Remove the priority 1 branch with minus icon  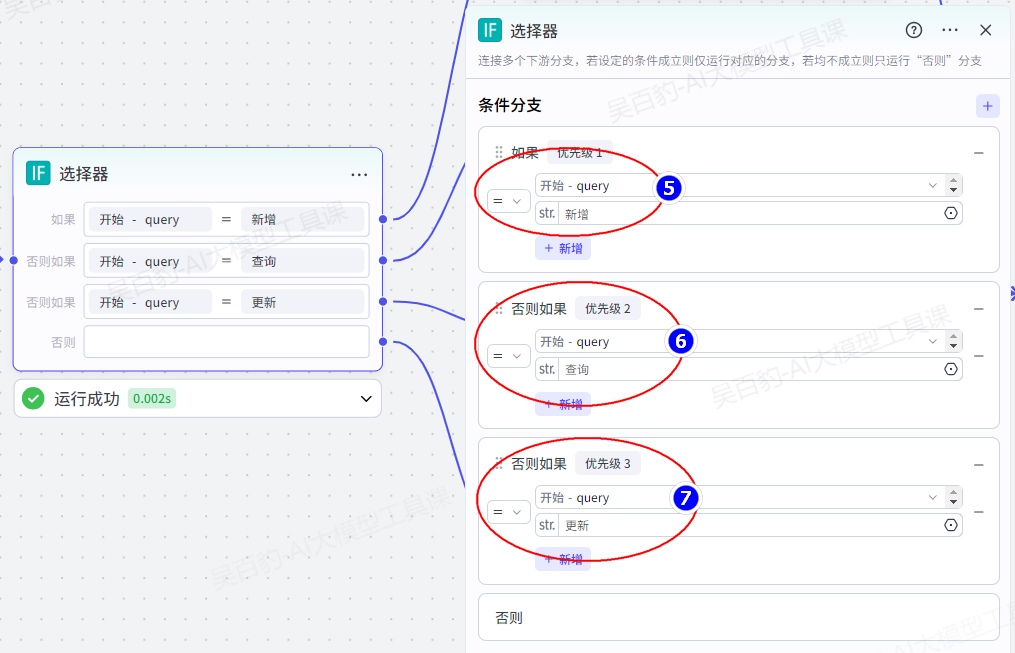pos(979,153)
